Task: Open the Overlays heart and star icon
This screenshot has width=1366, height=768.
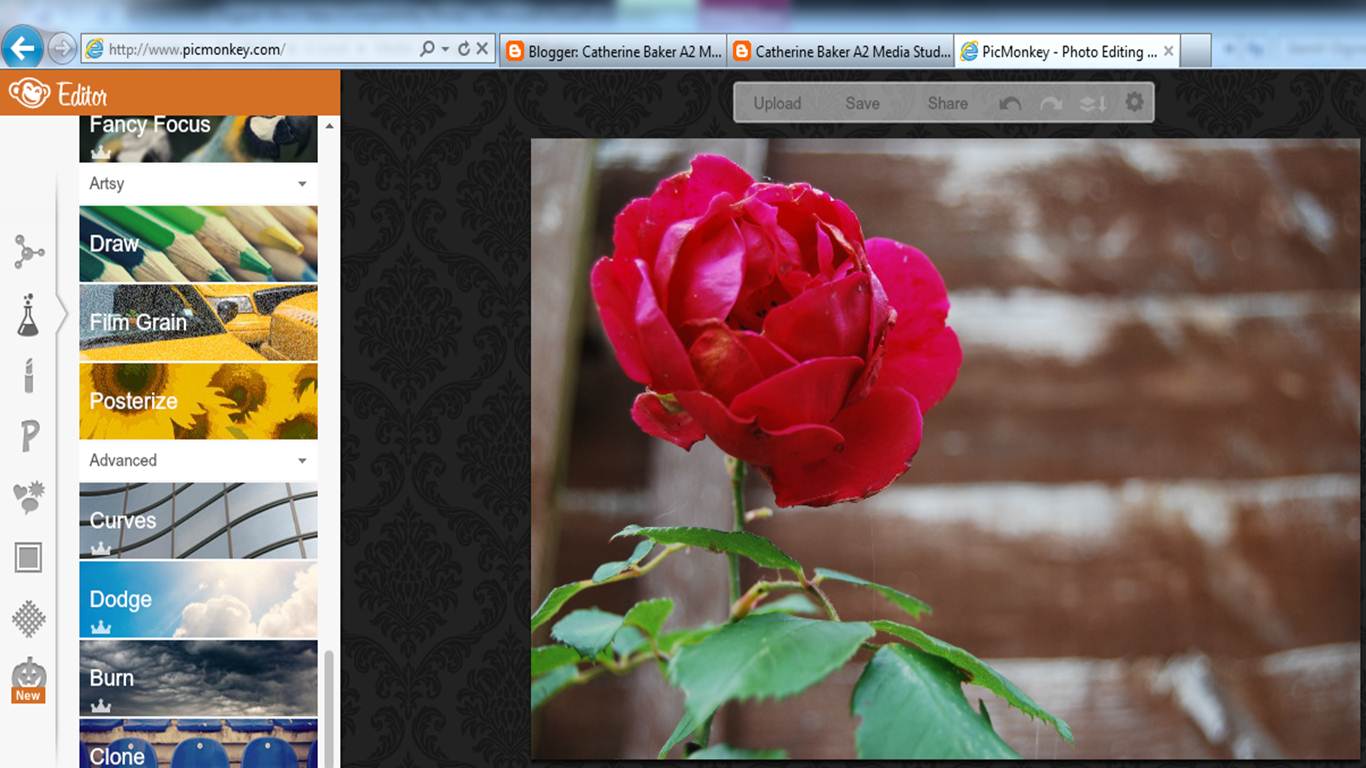Action: (28, 497)
